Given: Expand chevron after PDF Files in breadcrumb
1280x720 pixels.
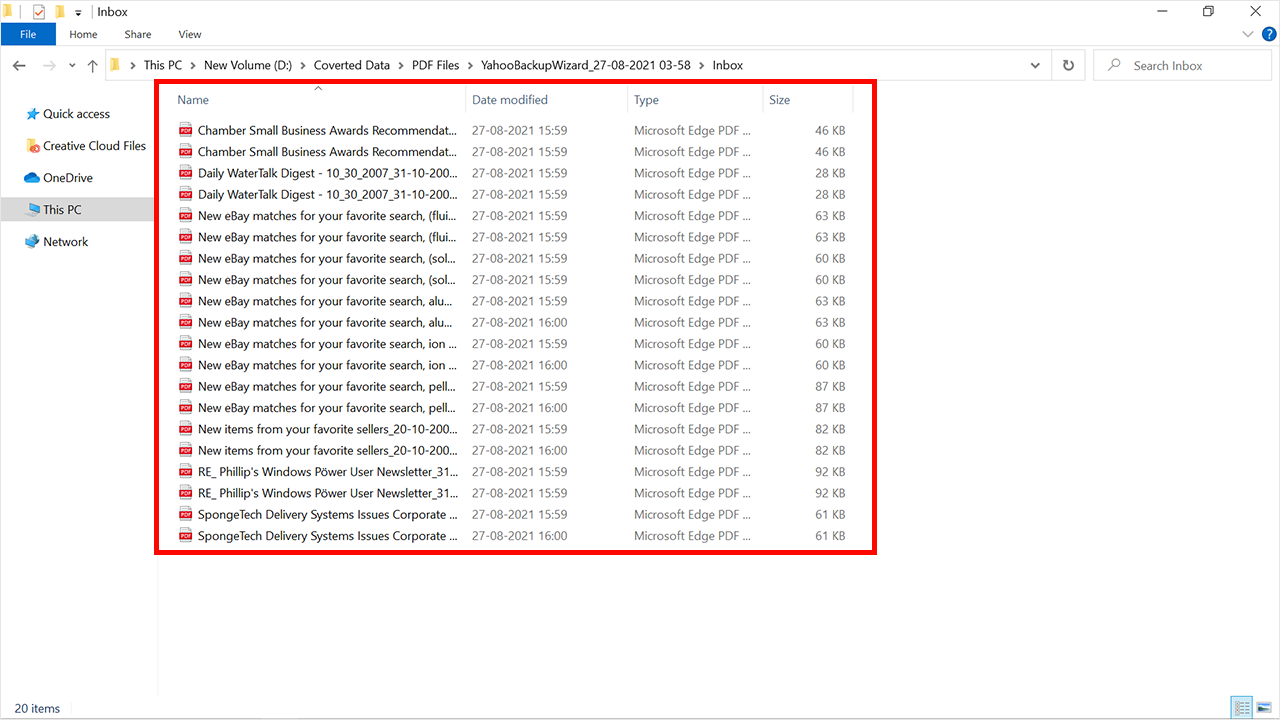Looking at the screenshot, I should (470, 65).
